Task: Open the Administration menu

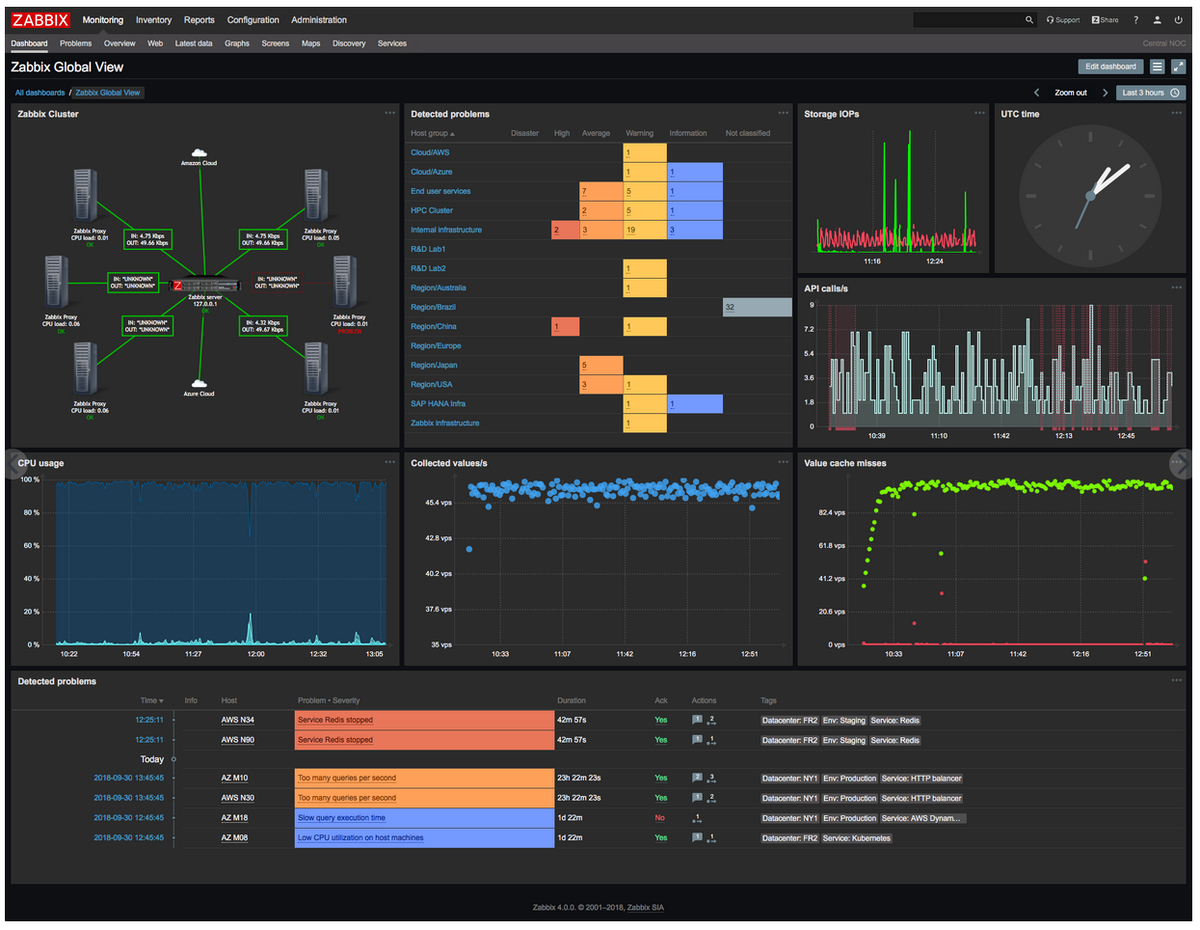Action: pos(319,20)
